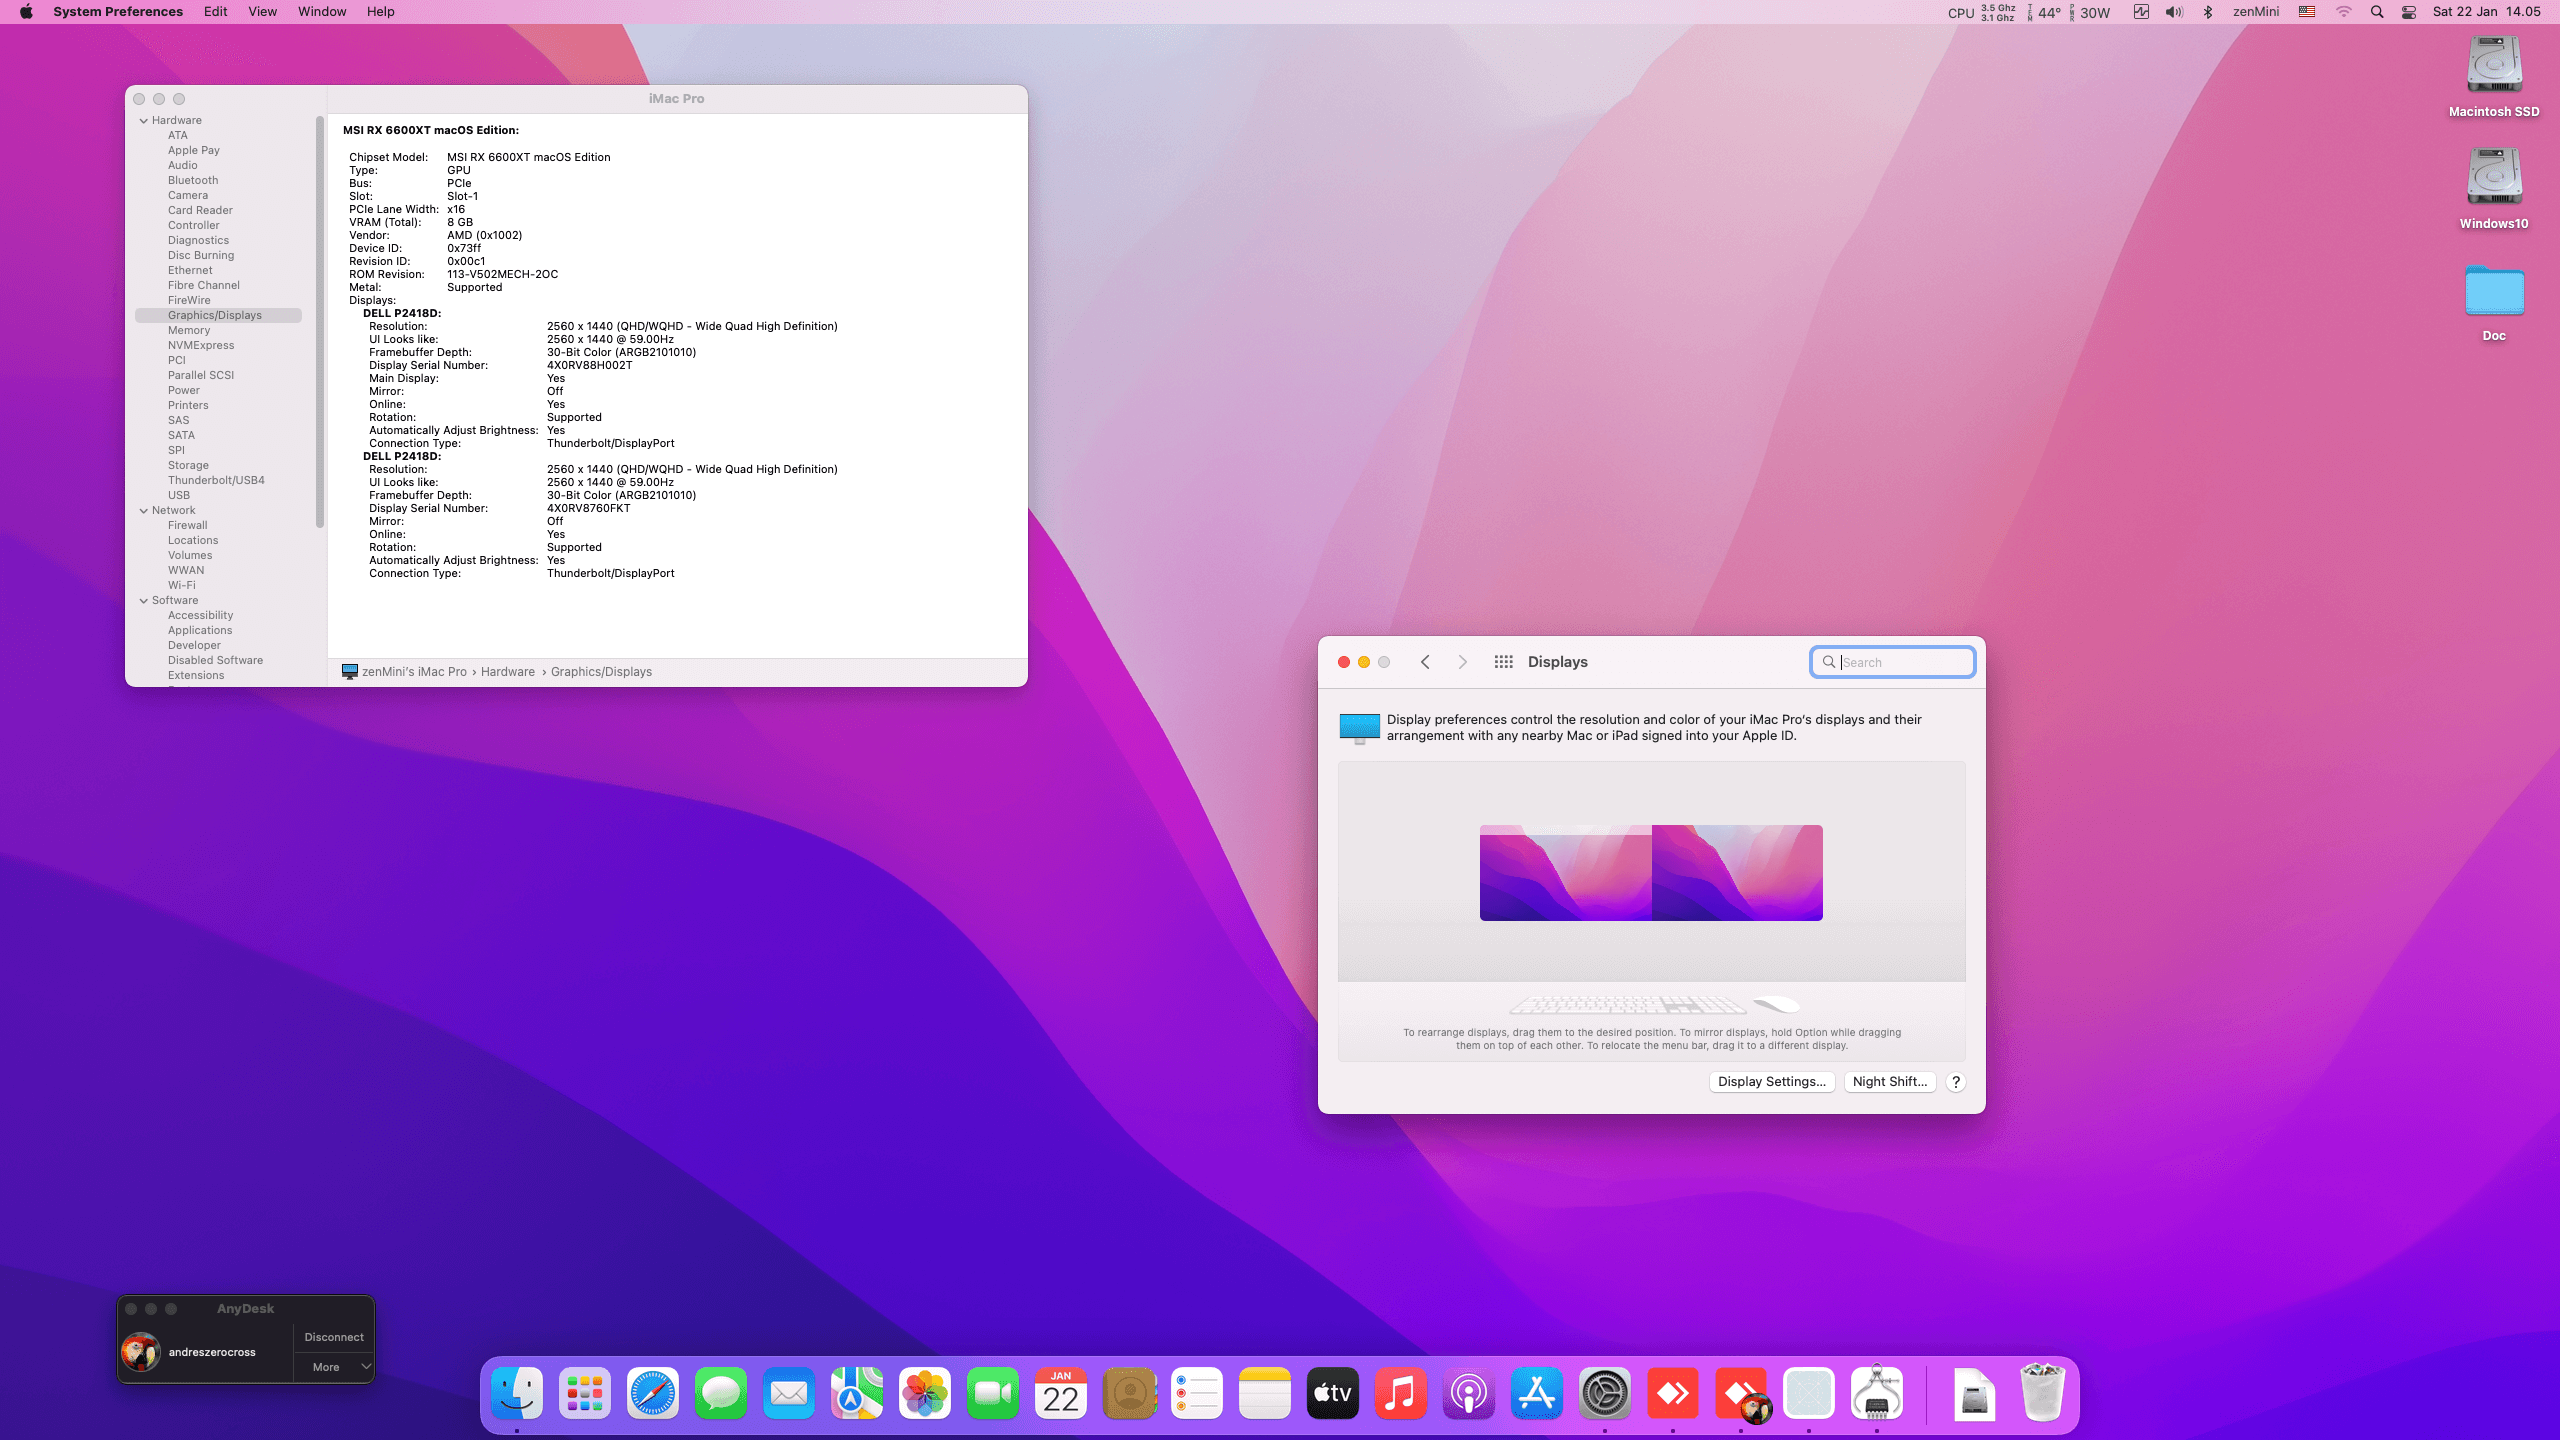Open FaceTime in the Dock
Screen dimensions: 2560x1440
[x=993, y=1393]
